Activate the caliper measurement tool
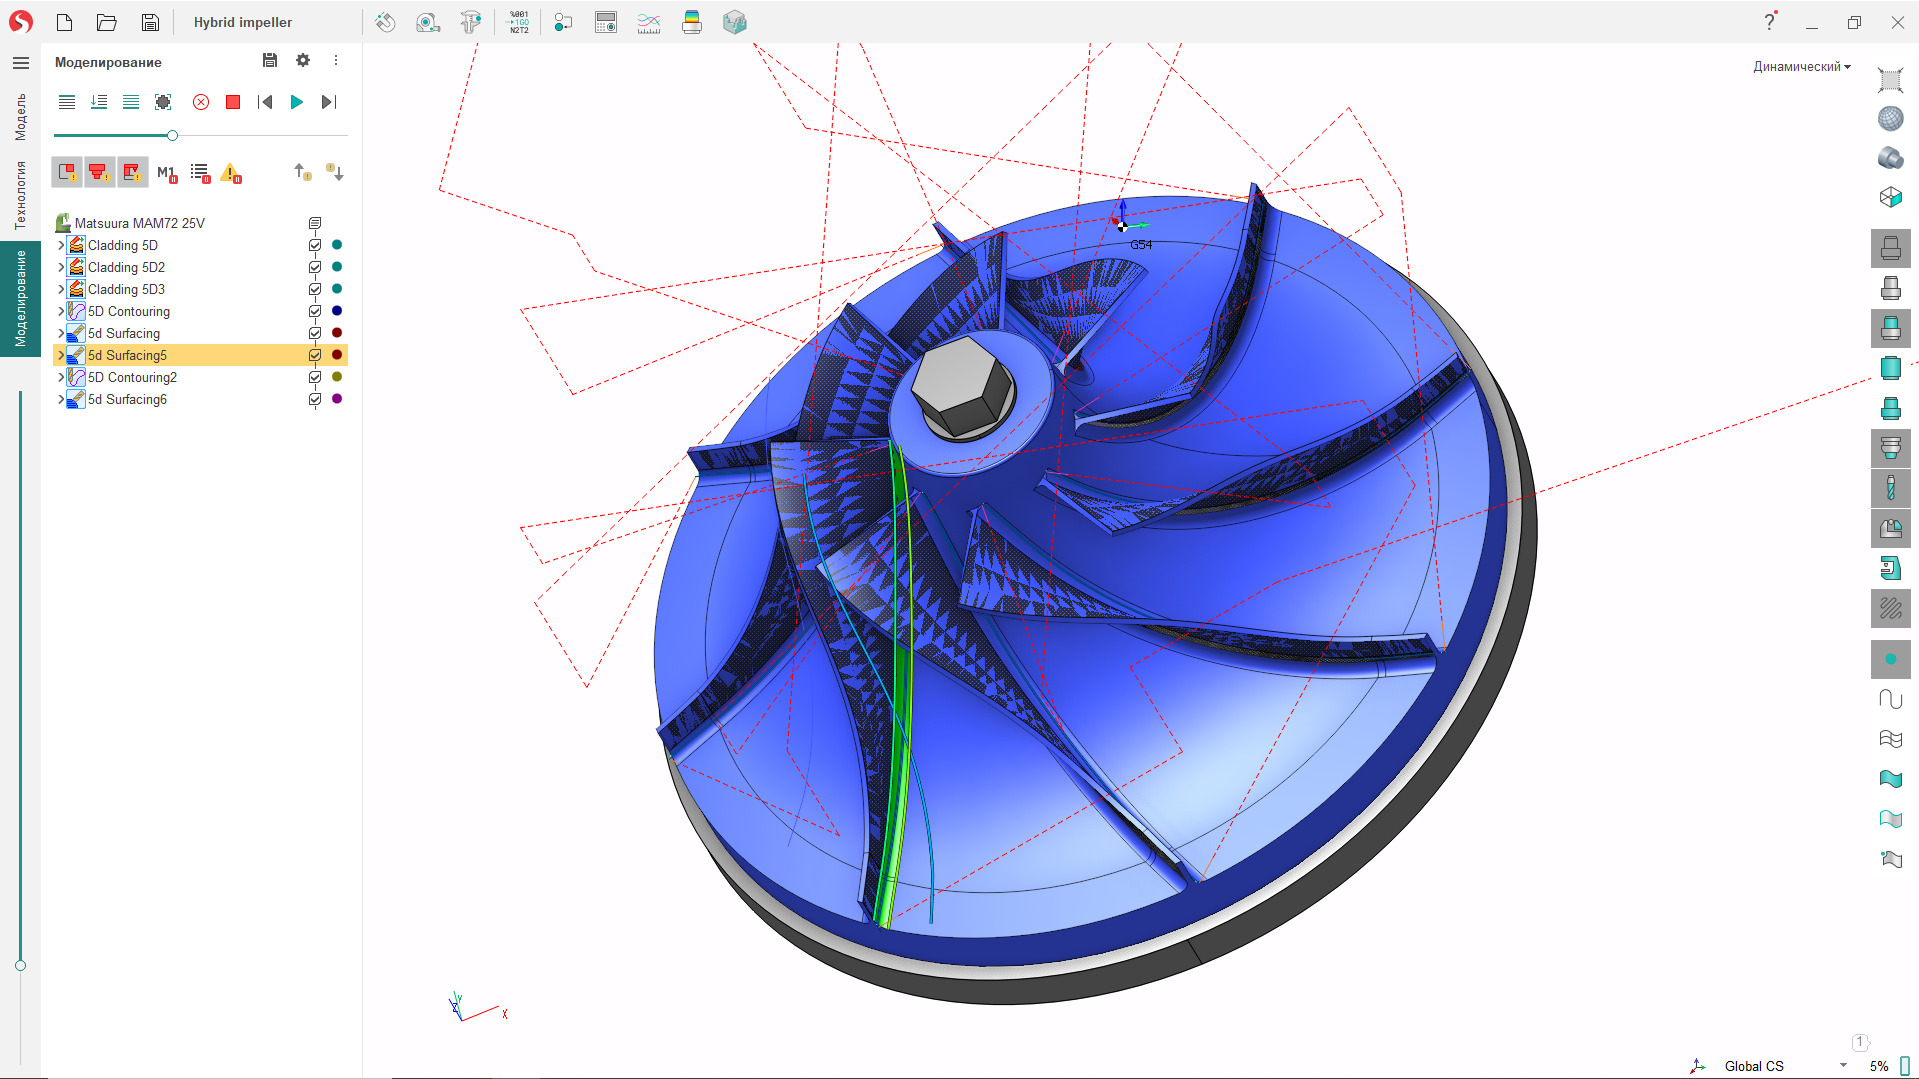This screenshot has width=1919, height=1079. (470, 22)
